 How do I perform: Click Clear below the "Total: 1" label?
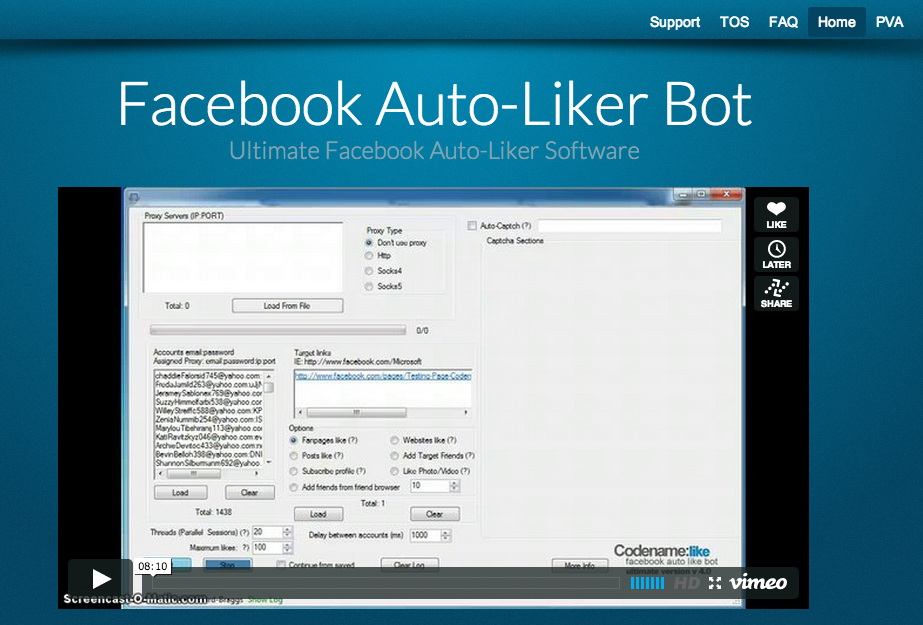tap(434, 514)
